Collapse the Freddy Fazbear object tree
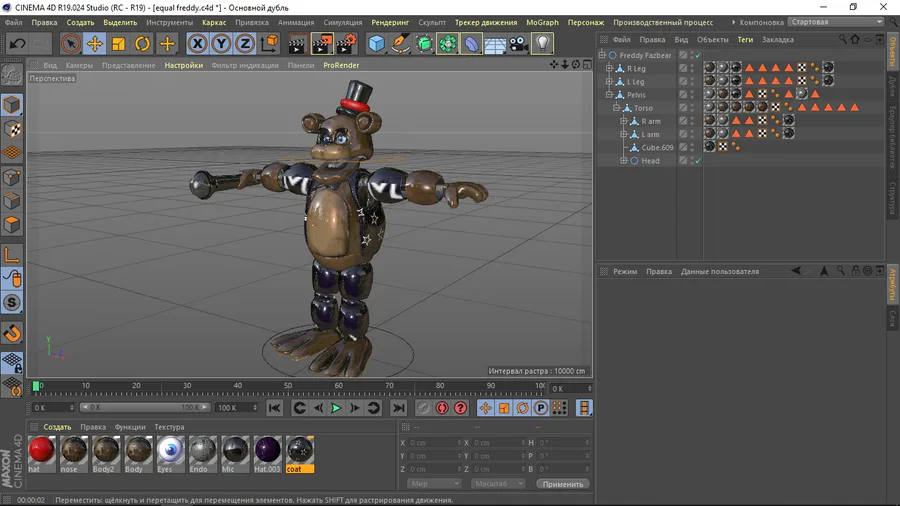Screen dimensions: 900x506 (602, 55)
